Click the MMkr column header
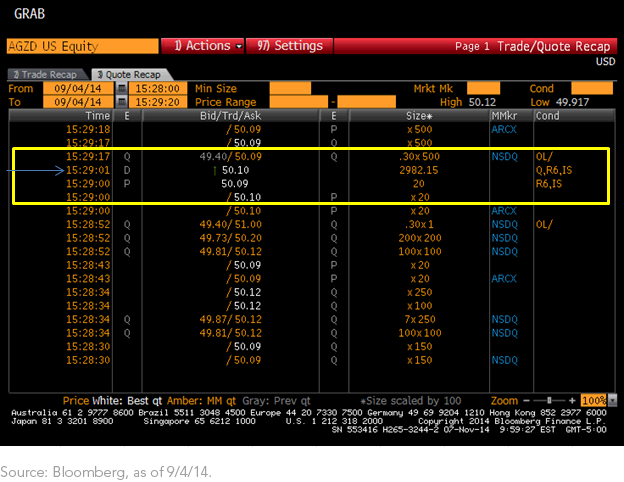Screen dimensions: 624x482 coord(511,116)
